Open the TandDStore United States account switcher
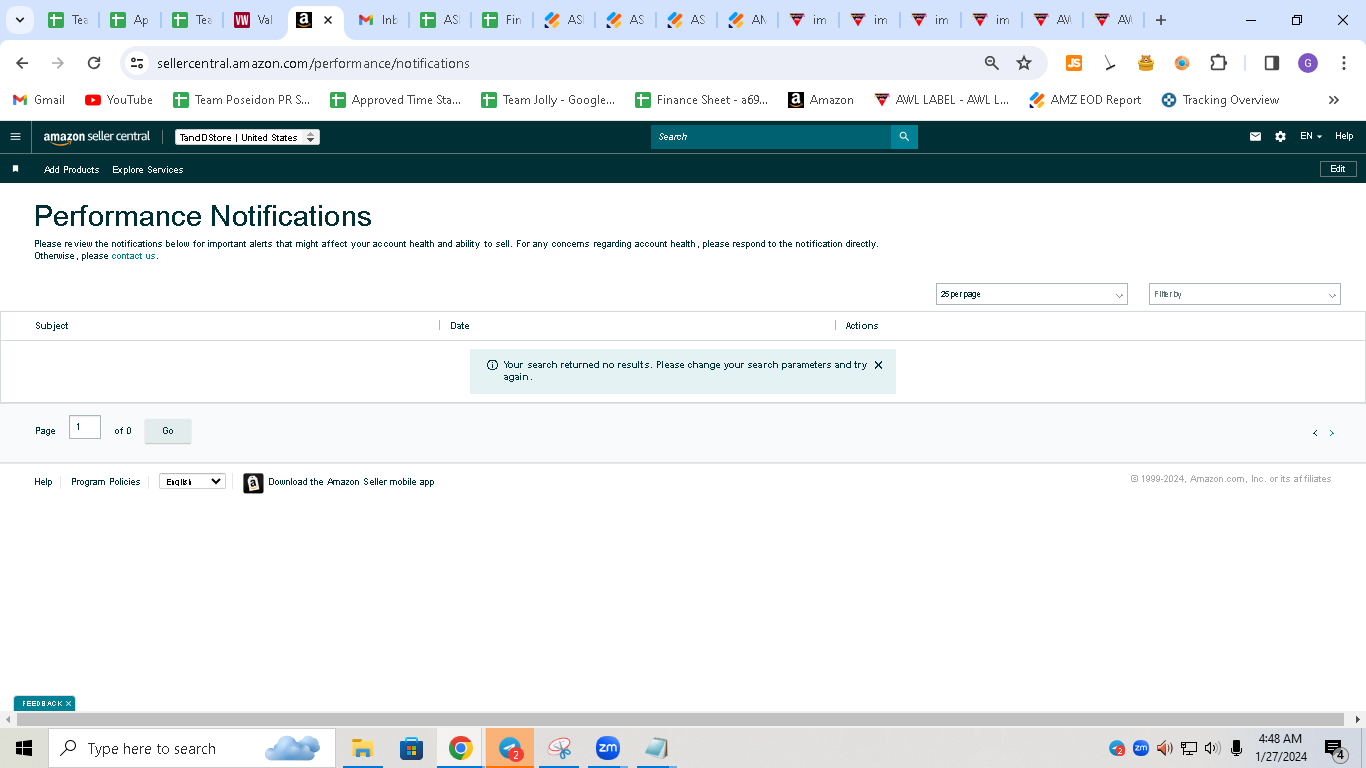 click(247, 137)
